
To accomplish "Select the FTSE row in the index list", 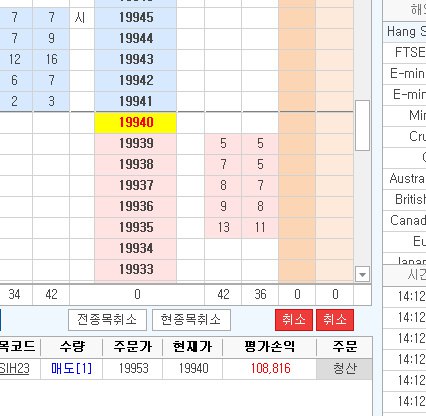I will (x=405, y=53).
